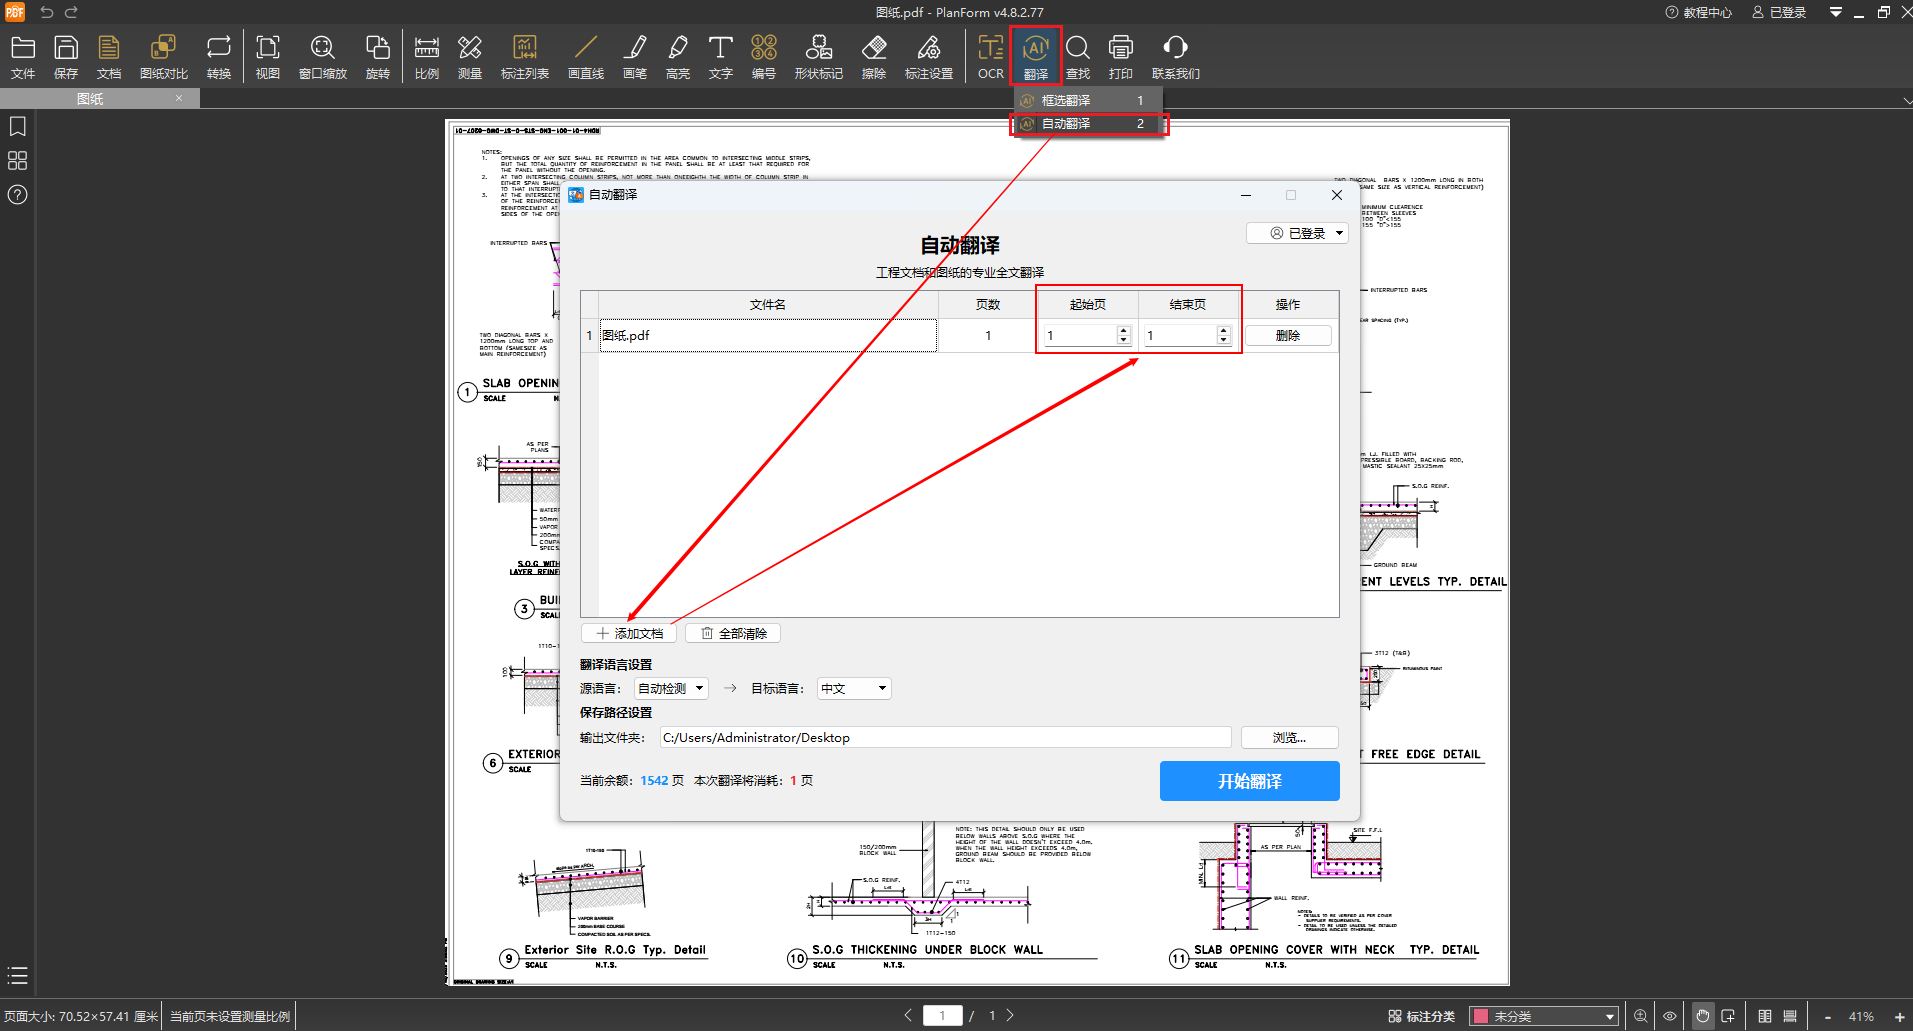Open the bookmark panel in left sidebar
1913x1031 pixels.
[x=17, y=127]
